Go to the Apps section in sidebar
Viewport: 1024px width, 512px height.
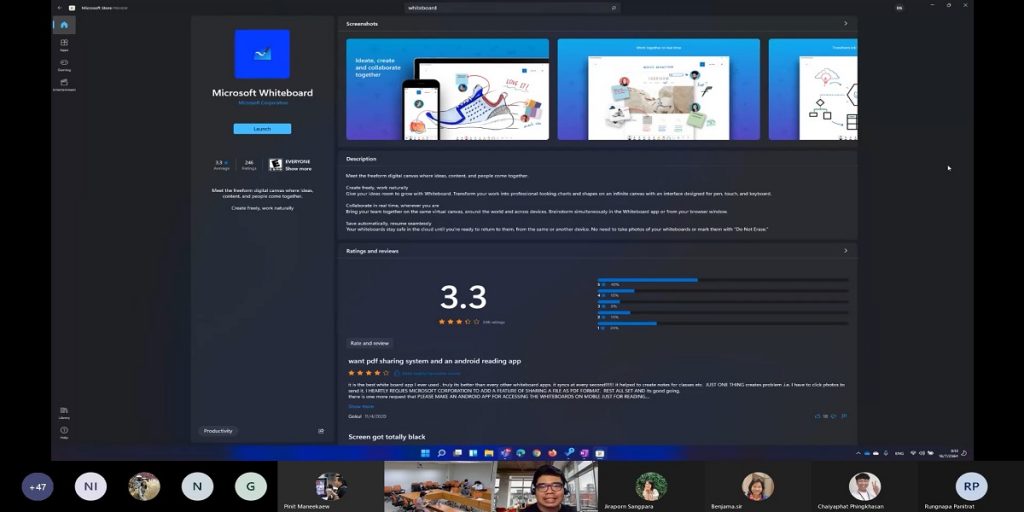point(64,46)
